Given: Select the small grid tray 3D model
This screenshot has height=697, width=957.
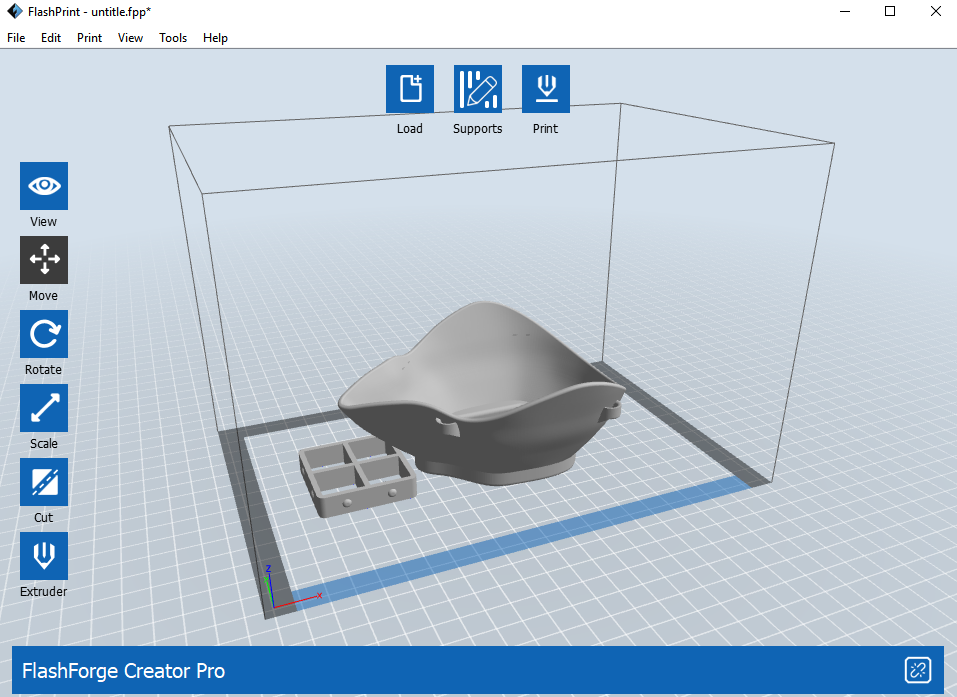Looking at the screenshot, I should (357, 477).
